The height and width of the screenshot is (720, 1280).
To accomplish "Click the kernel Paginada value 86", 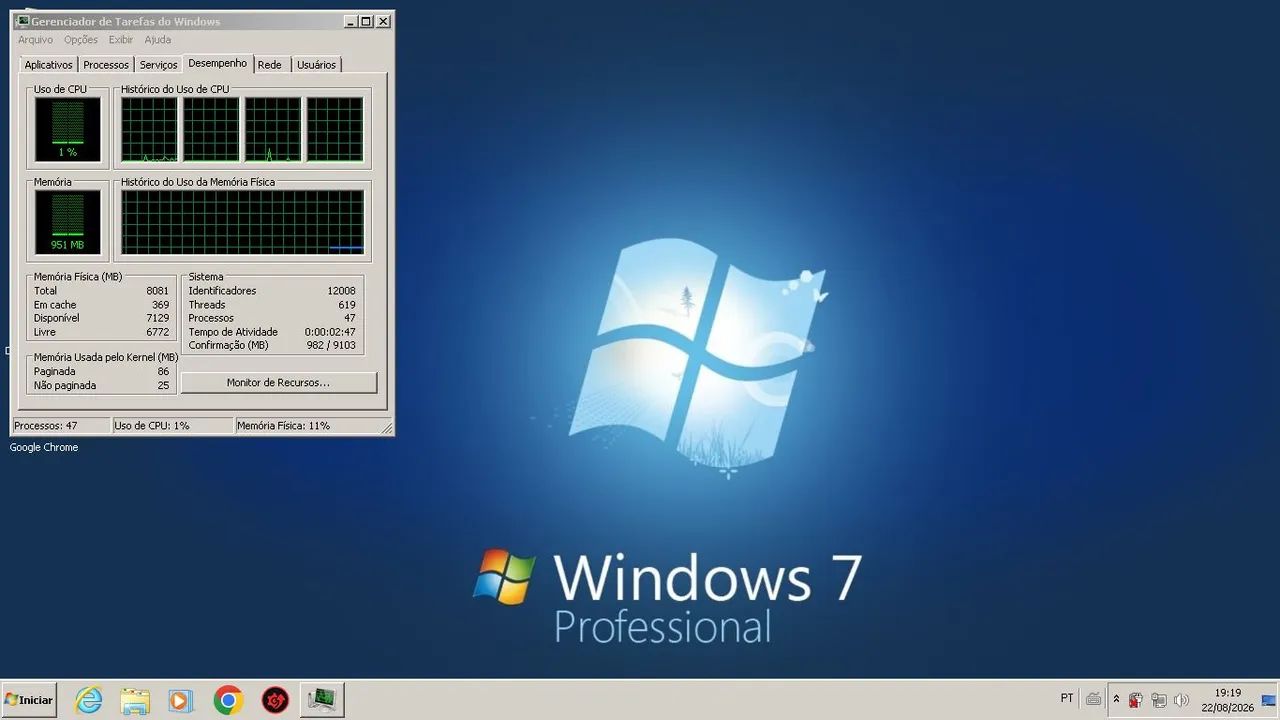I will click(163, 371).
